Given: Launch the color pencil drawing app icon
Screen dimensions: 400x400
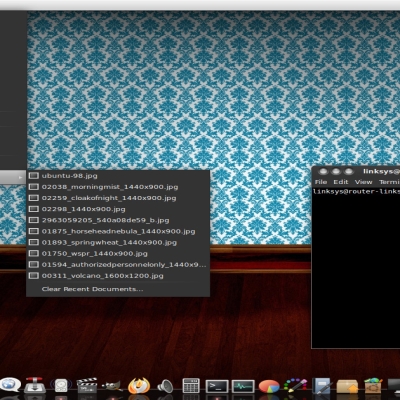Looking at the screenshot, I should point(295,386).
